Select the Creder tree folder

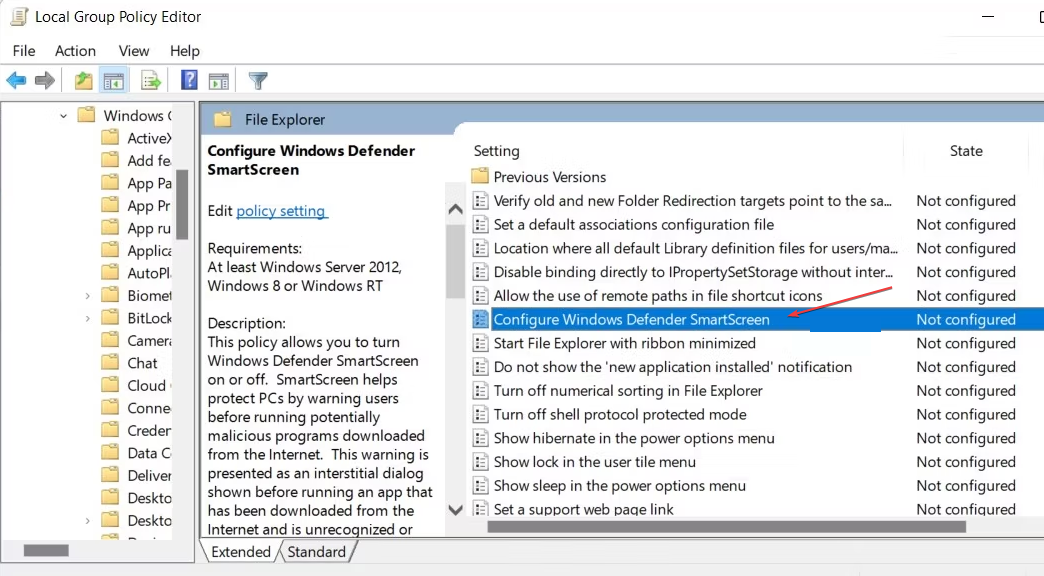point(149,431)
